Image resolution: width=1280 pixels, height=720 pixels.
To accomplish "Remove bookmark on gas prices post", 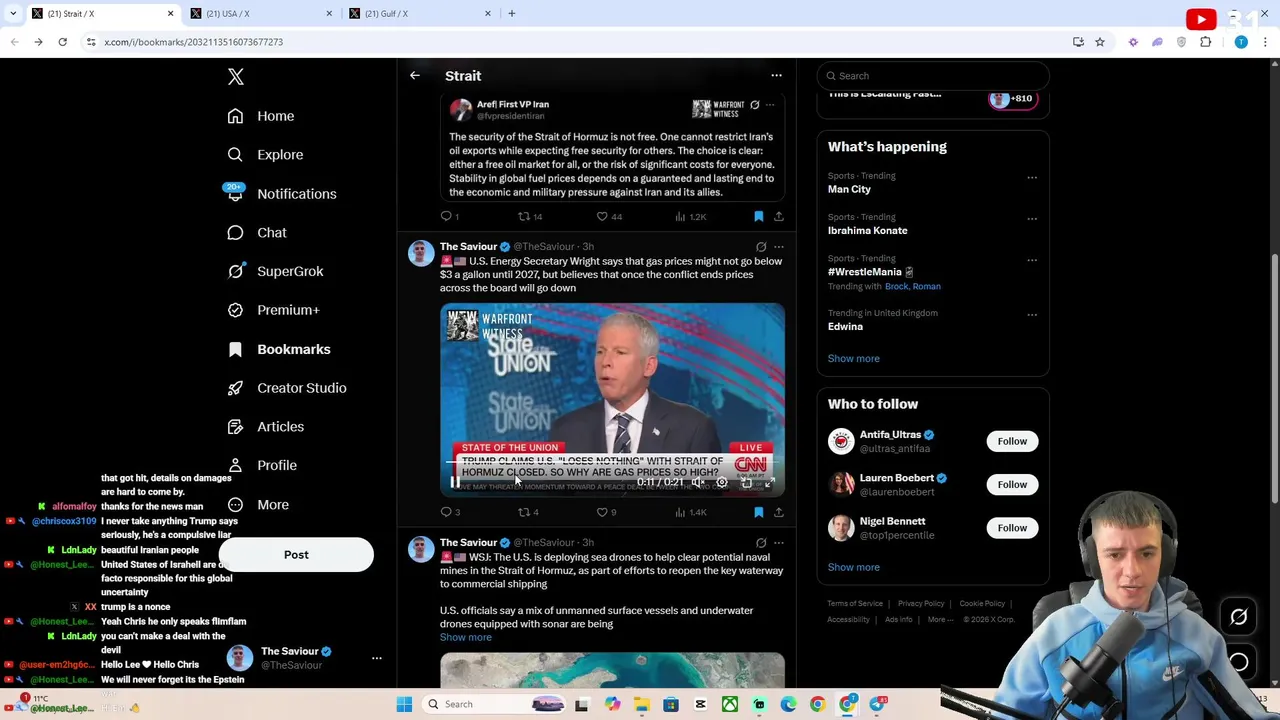I will (x=758, y=512).
